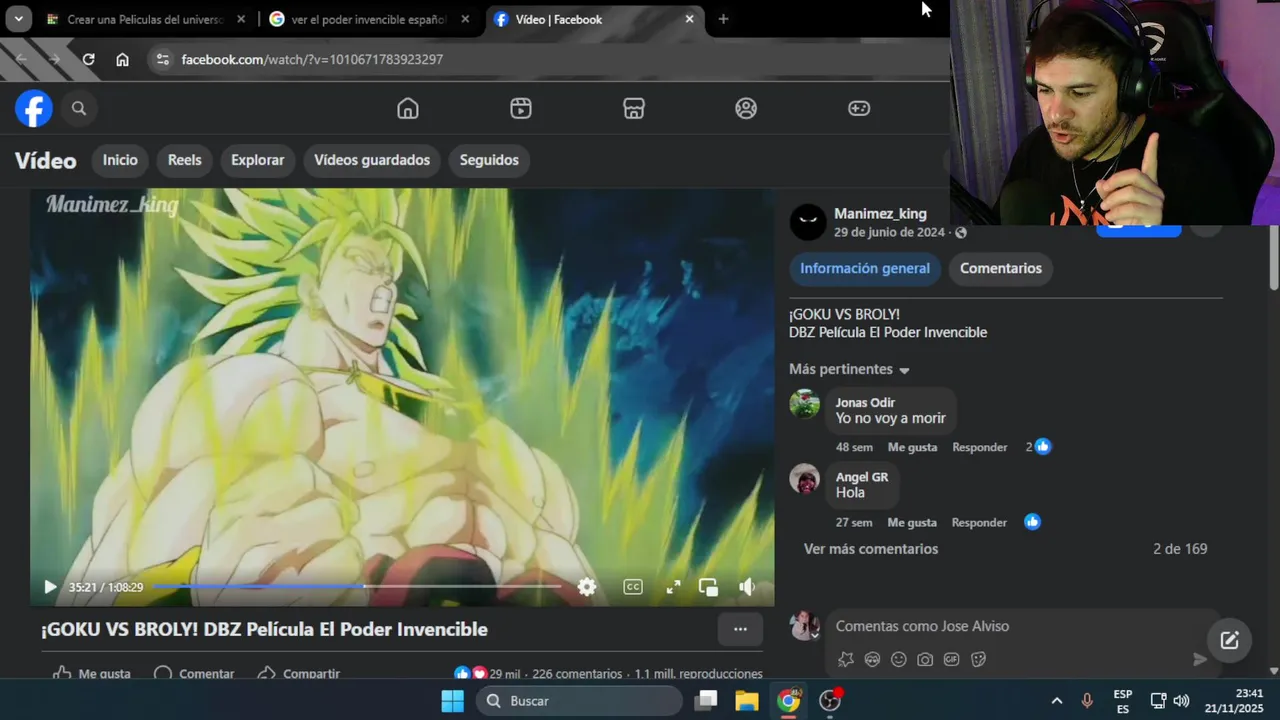Seek on the video progress bar

(356, 586)
